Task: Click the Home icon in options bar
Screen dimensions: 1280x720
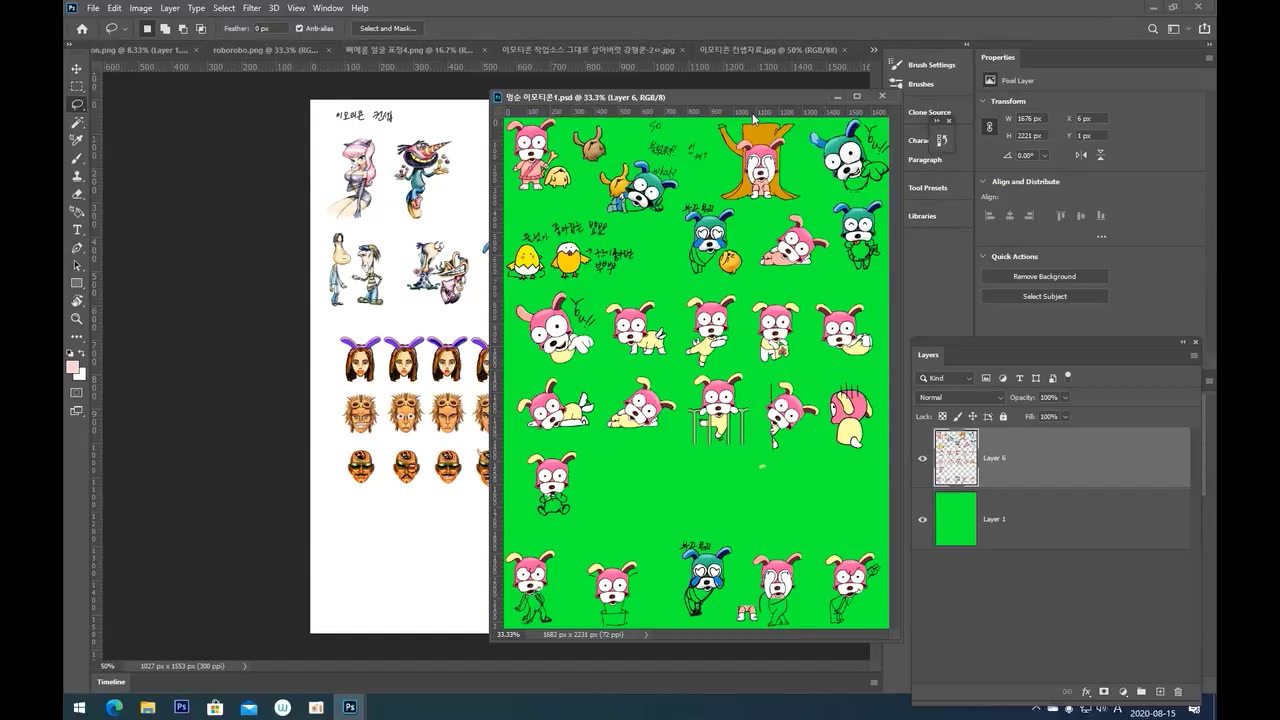Action: click(82, 29)
